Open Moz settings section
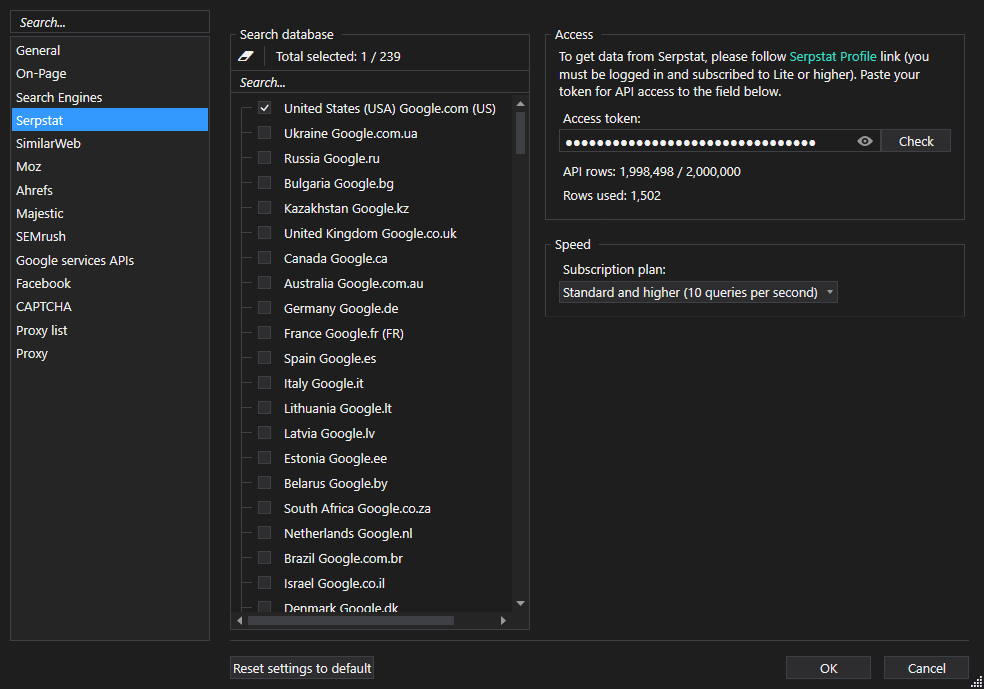 (x=110, y=166)
